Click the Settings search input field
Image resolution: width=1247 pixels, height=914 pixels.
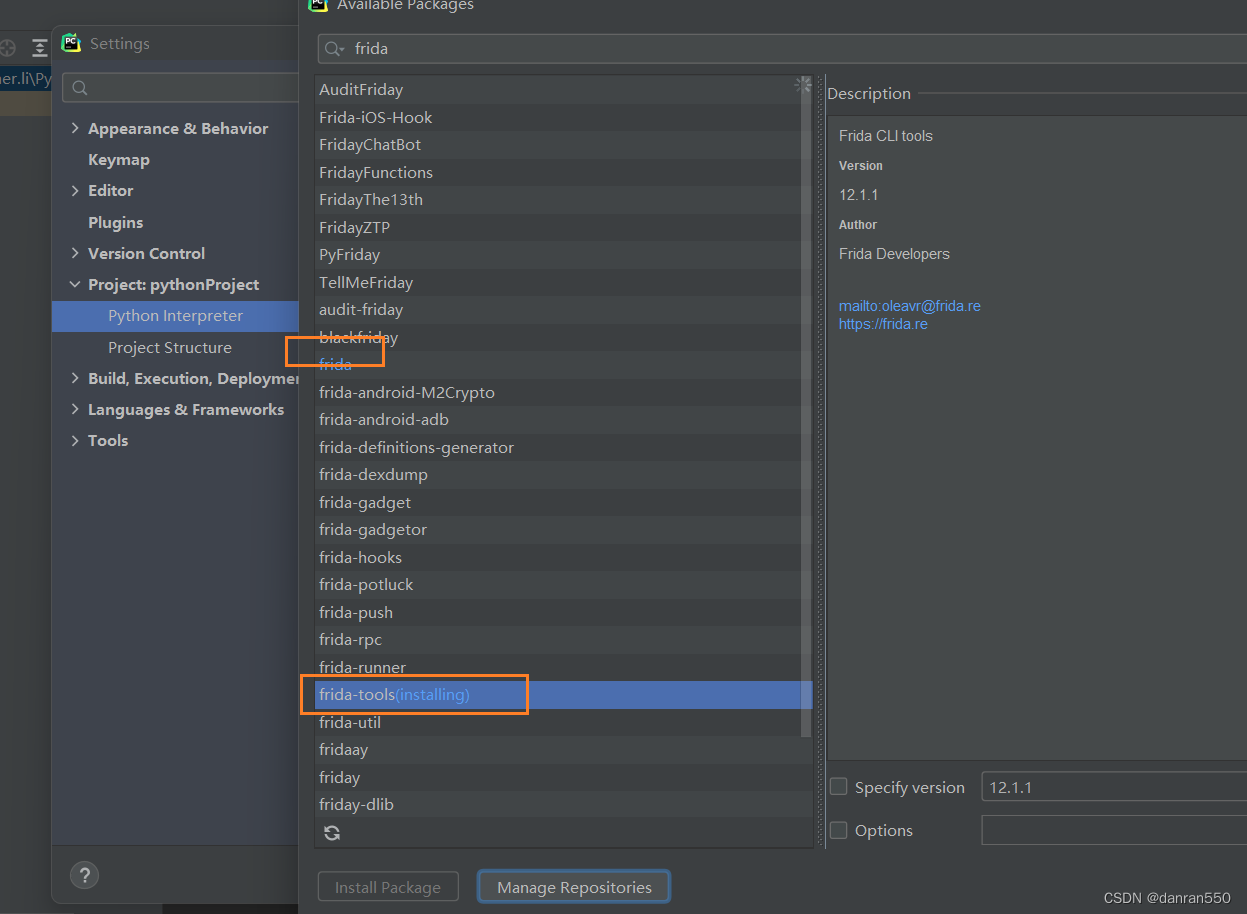click(181, 88)
